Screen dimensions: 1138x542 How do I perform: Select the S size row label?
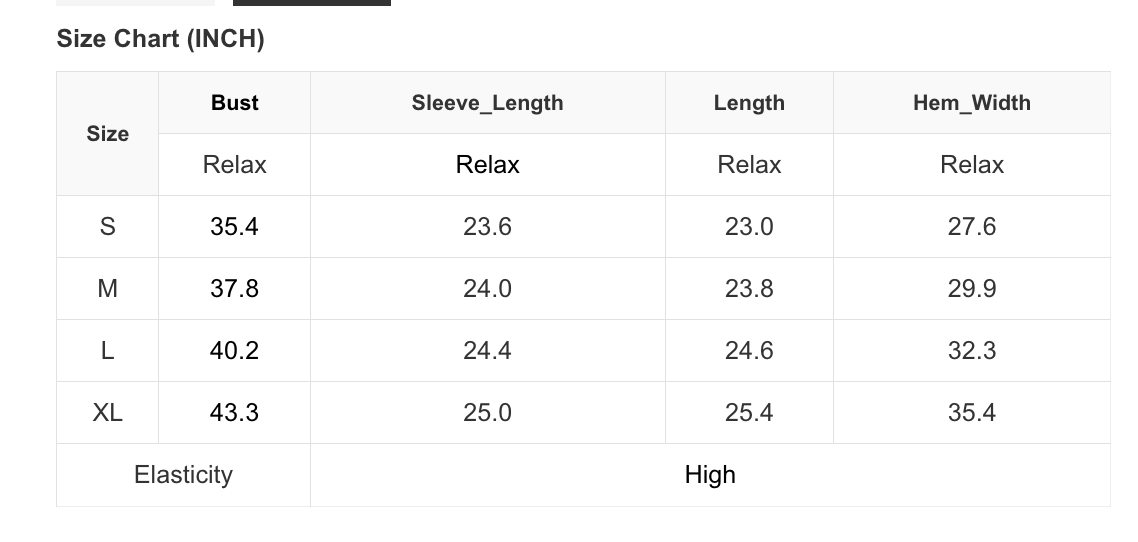(x=107, y=227)
